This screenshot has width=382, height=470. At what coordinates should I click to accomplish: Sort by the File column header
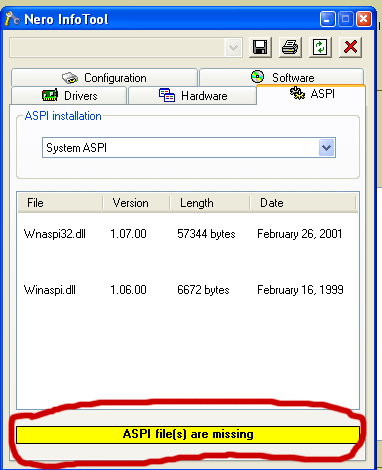click(x=60, y=203)
